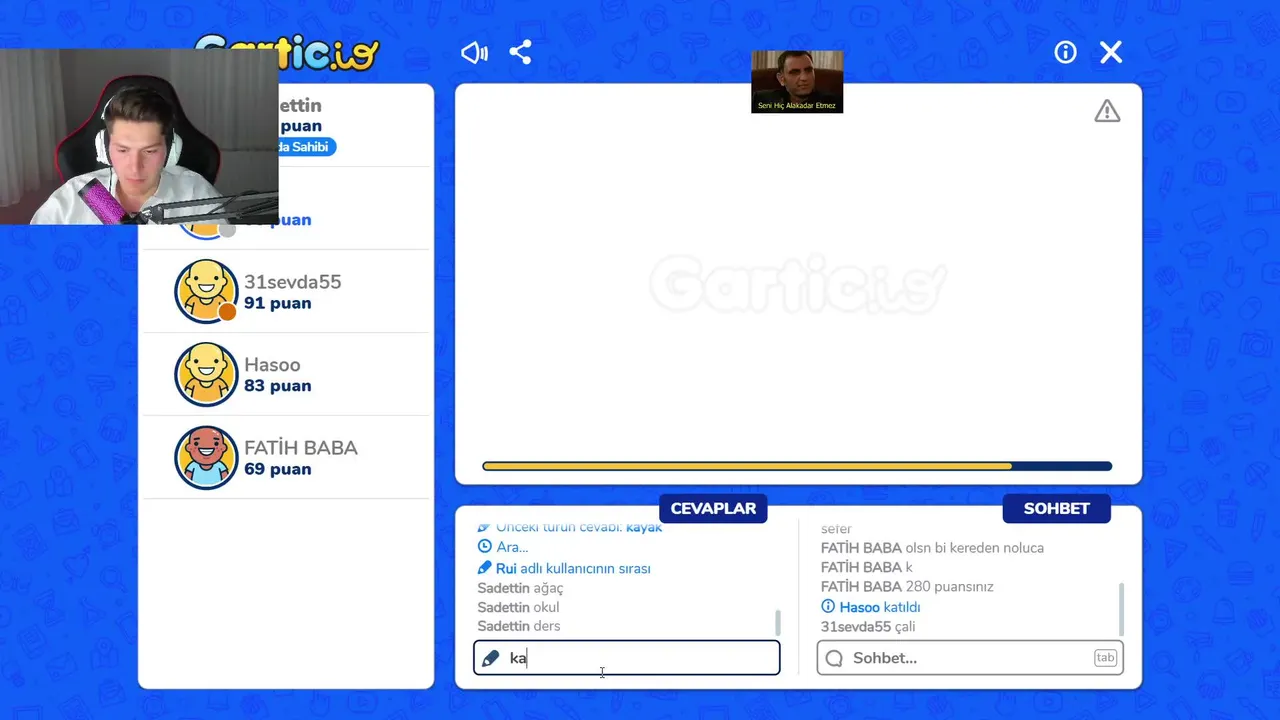Image resolution: width=1280 pixels, height=720 pixels.
Task: Click the drawing canvas area
Action: (x=798, y=284)
